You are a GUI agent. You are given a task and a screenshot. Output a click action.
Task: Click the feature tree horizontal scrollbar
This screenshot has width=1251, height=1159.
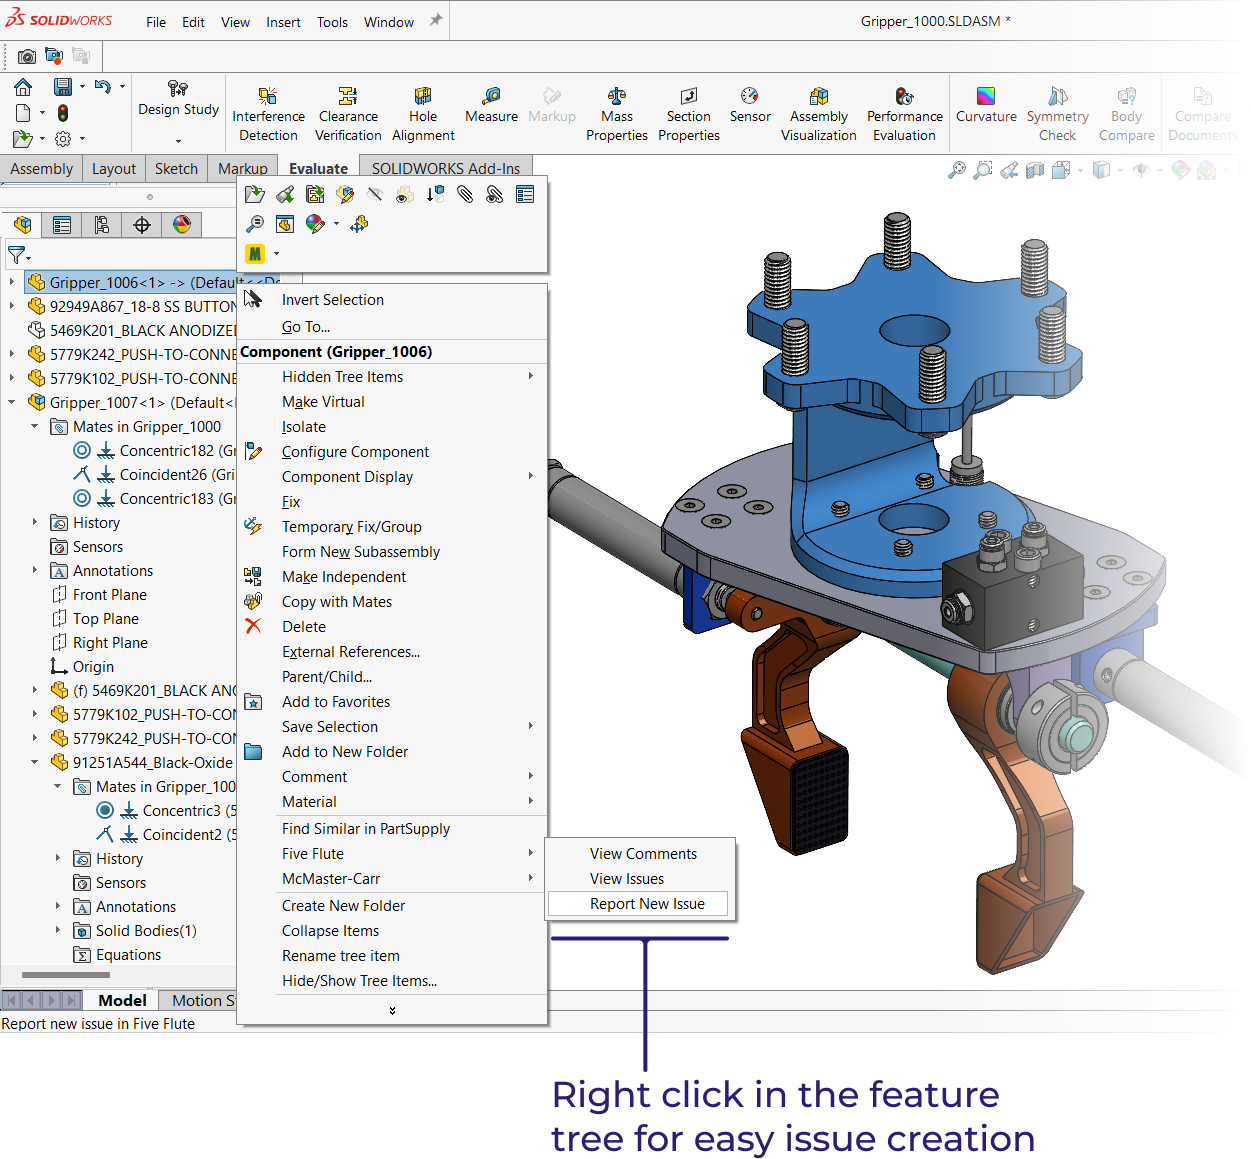tap(66, 974)
